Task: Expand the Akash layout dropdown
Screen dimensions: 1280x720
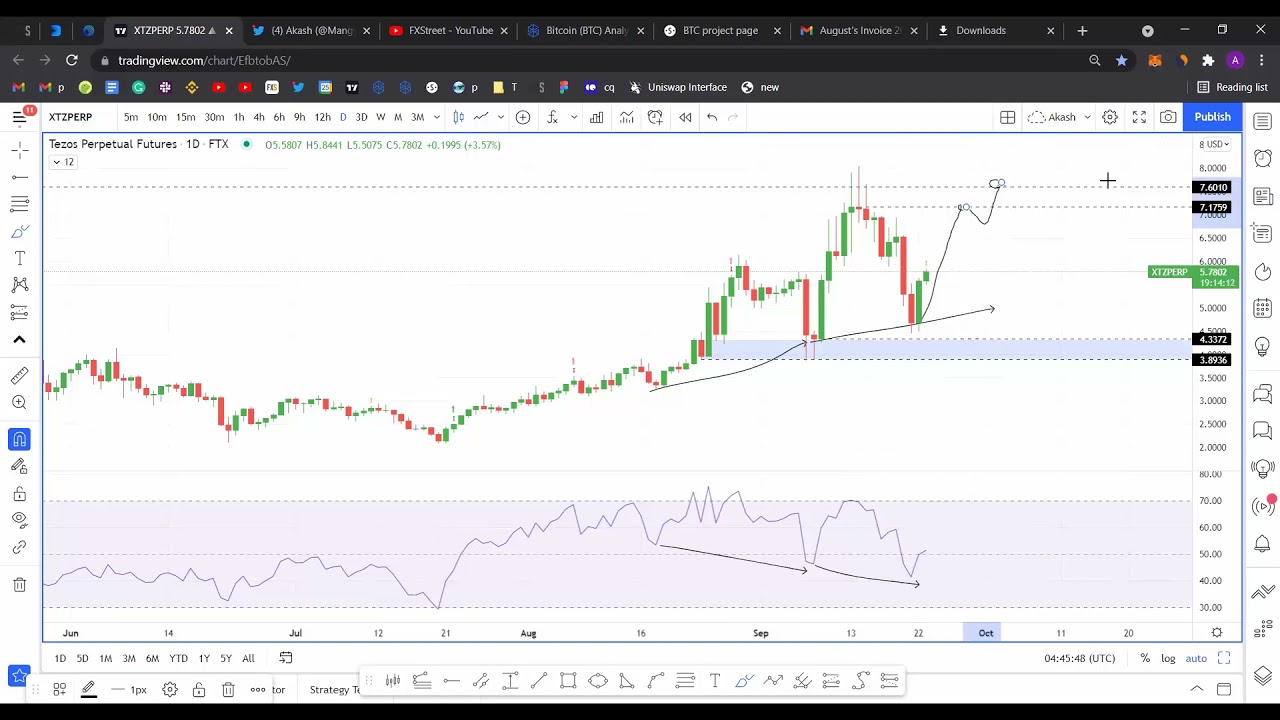Action: click(1087, 117)
